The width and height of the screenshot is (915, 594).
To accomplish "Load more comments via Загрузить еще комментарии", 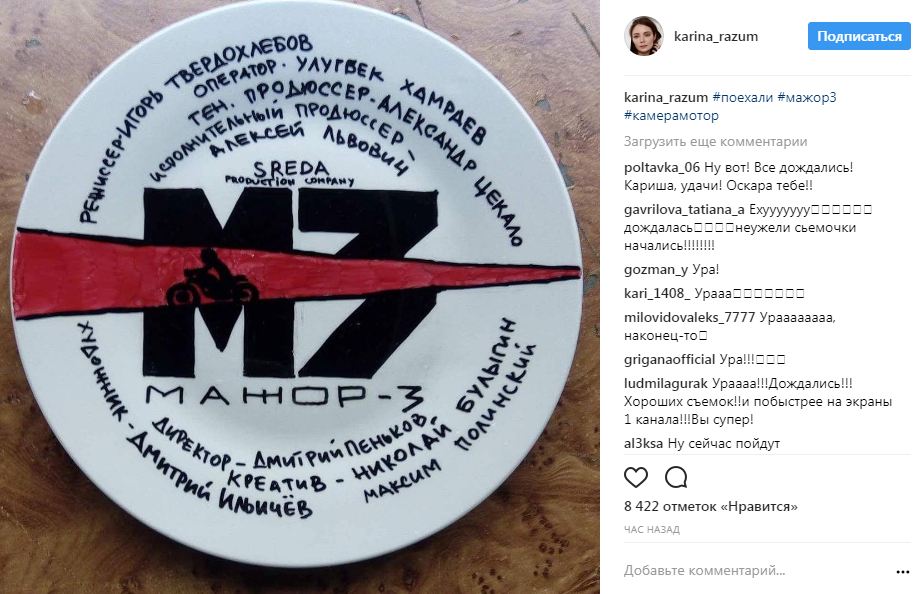I will tap(715, 141).
